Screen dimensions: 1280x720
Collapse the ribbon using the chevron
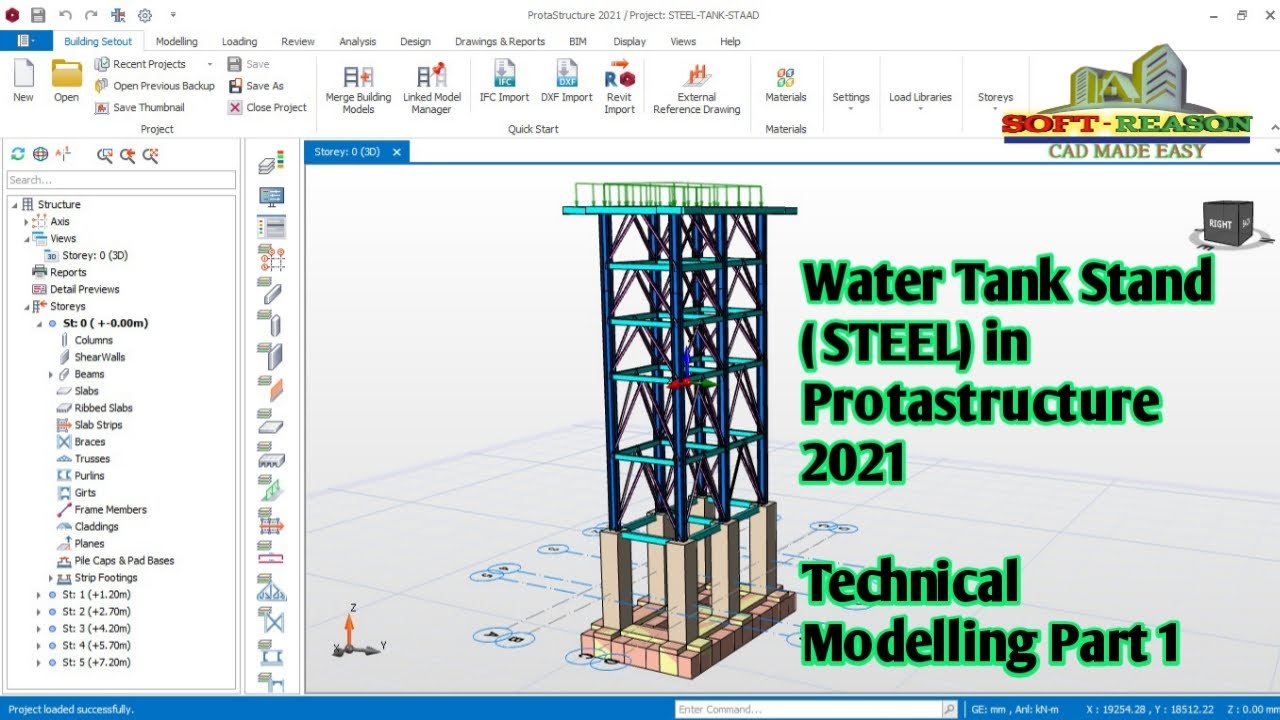[x=1275, y=128]
